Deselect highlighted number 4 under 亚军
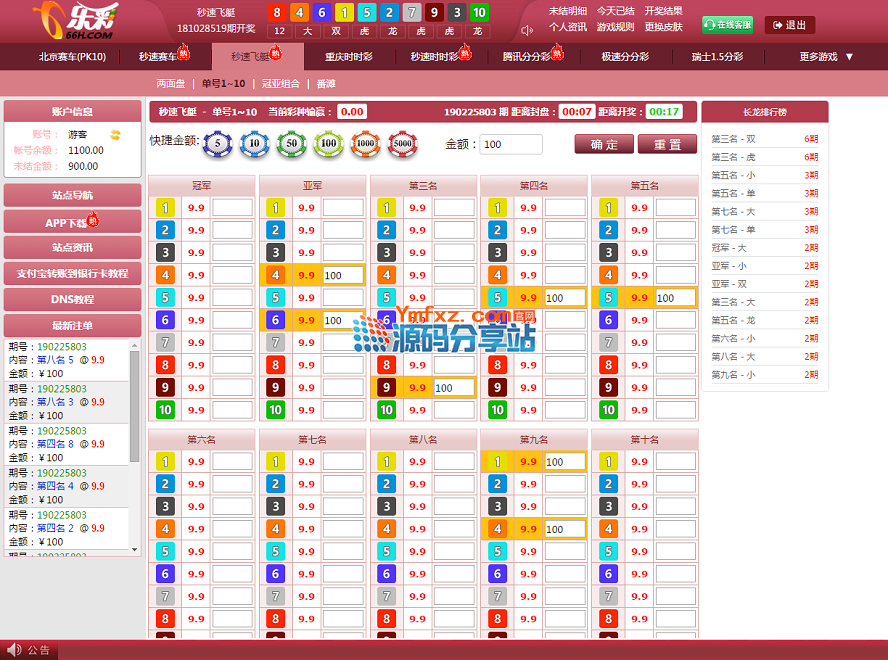Screen dimensions: 888x660 (x=276, y=275)
